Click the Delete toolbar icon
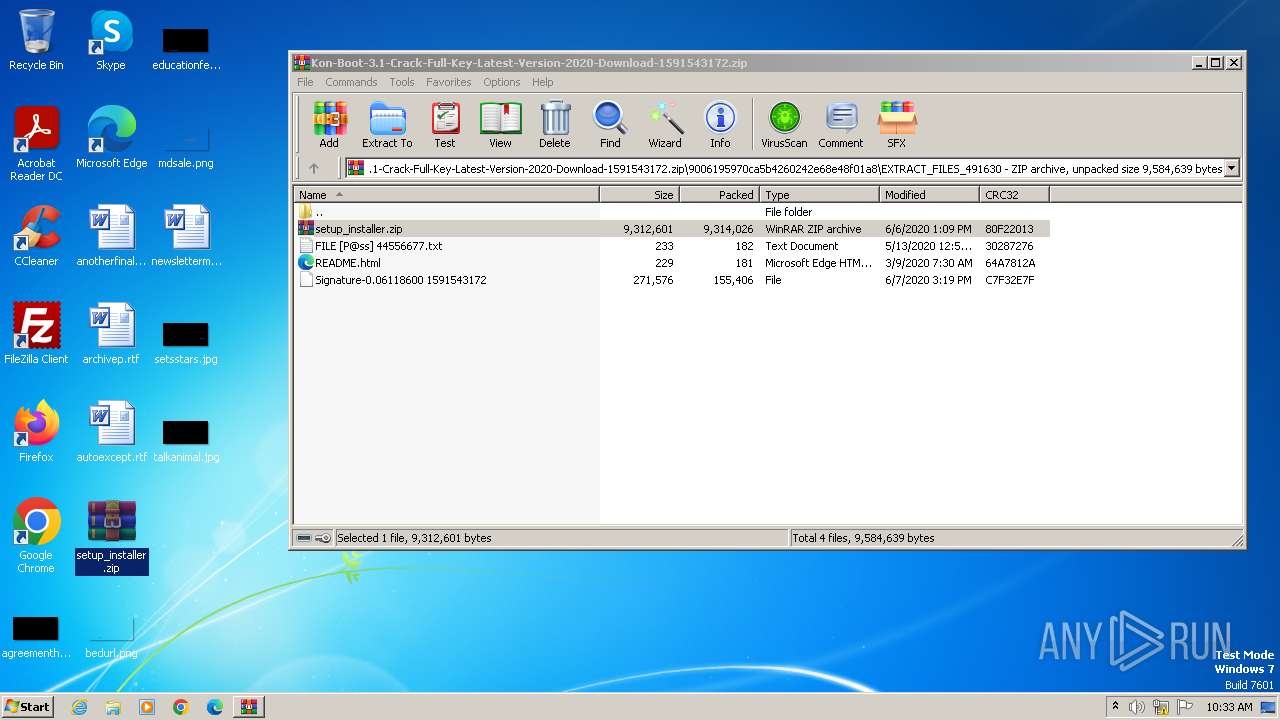Viewport: 1280px width, 720px height. pyautogui.click(x=555, y=125)
